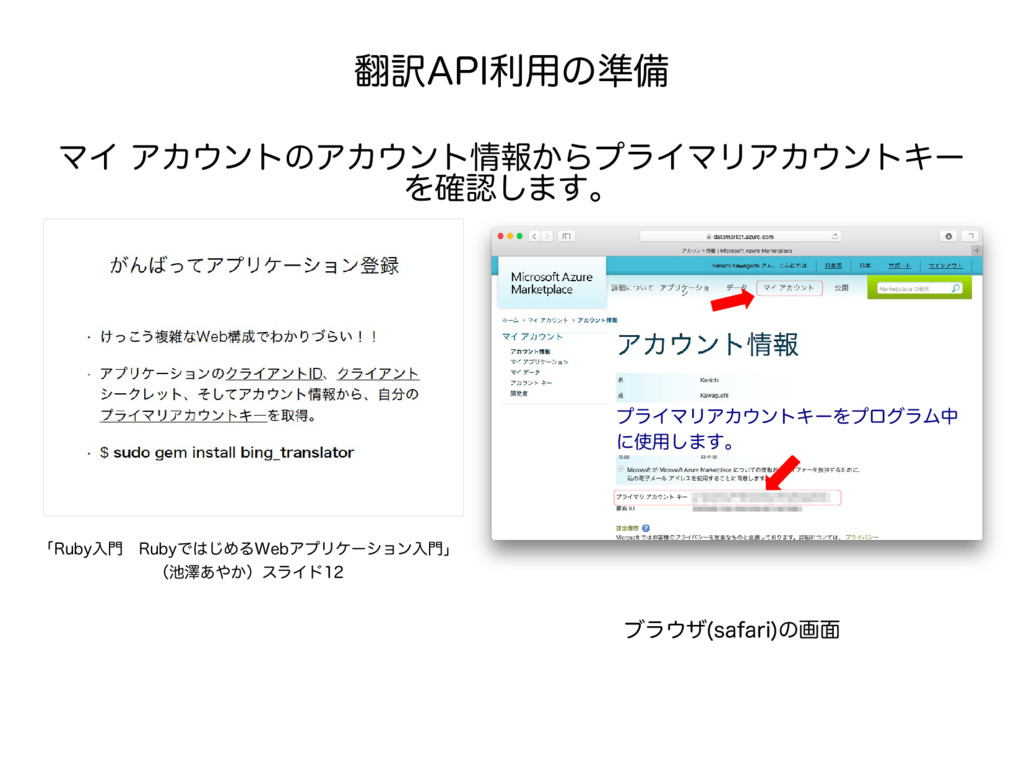Click Microsoft Azure Marketplace logo

click(x=551, y=283)
